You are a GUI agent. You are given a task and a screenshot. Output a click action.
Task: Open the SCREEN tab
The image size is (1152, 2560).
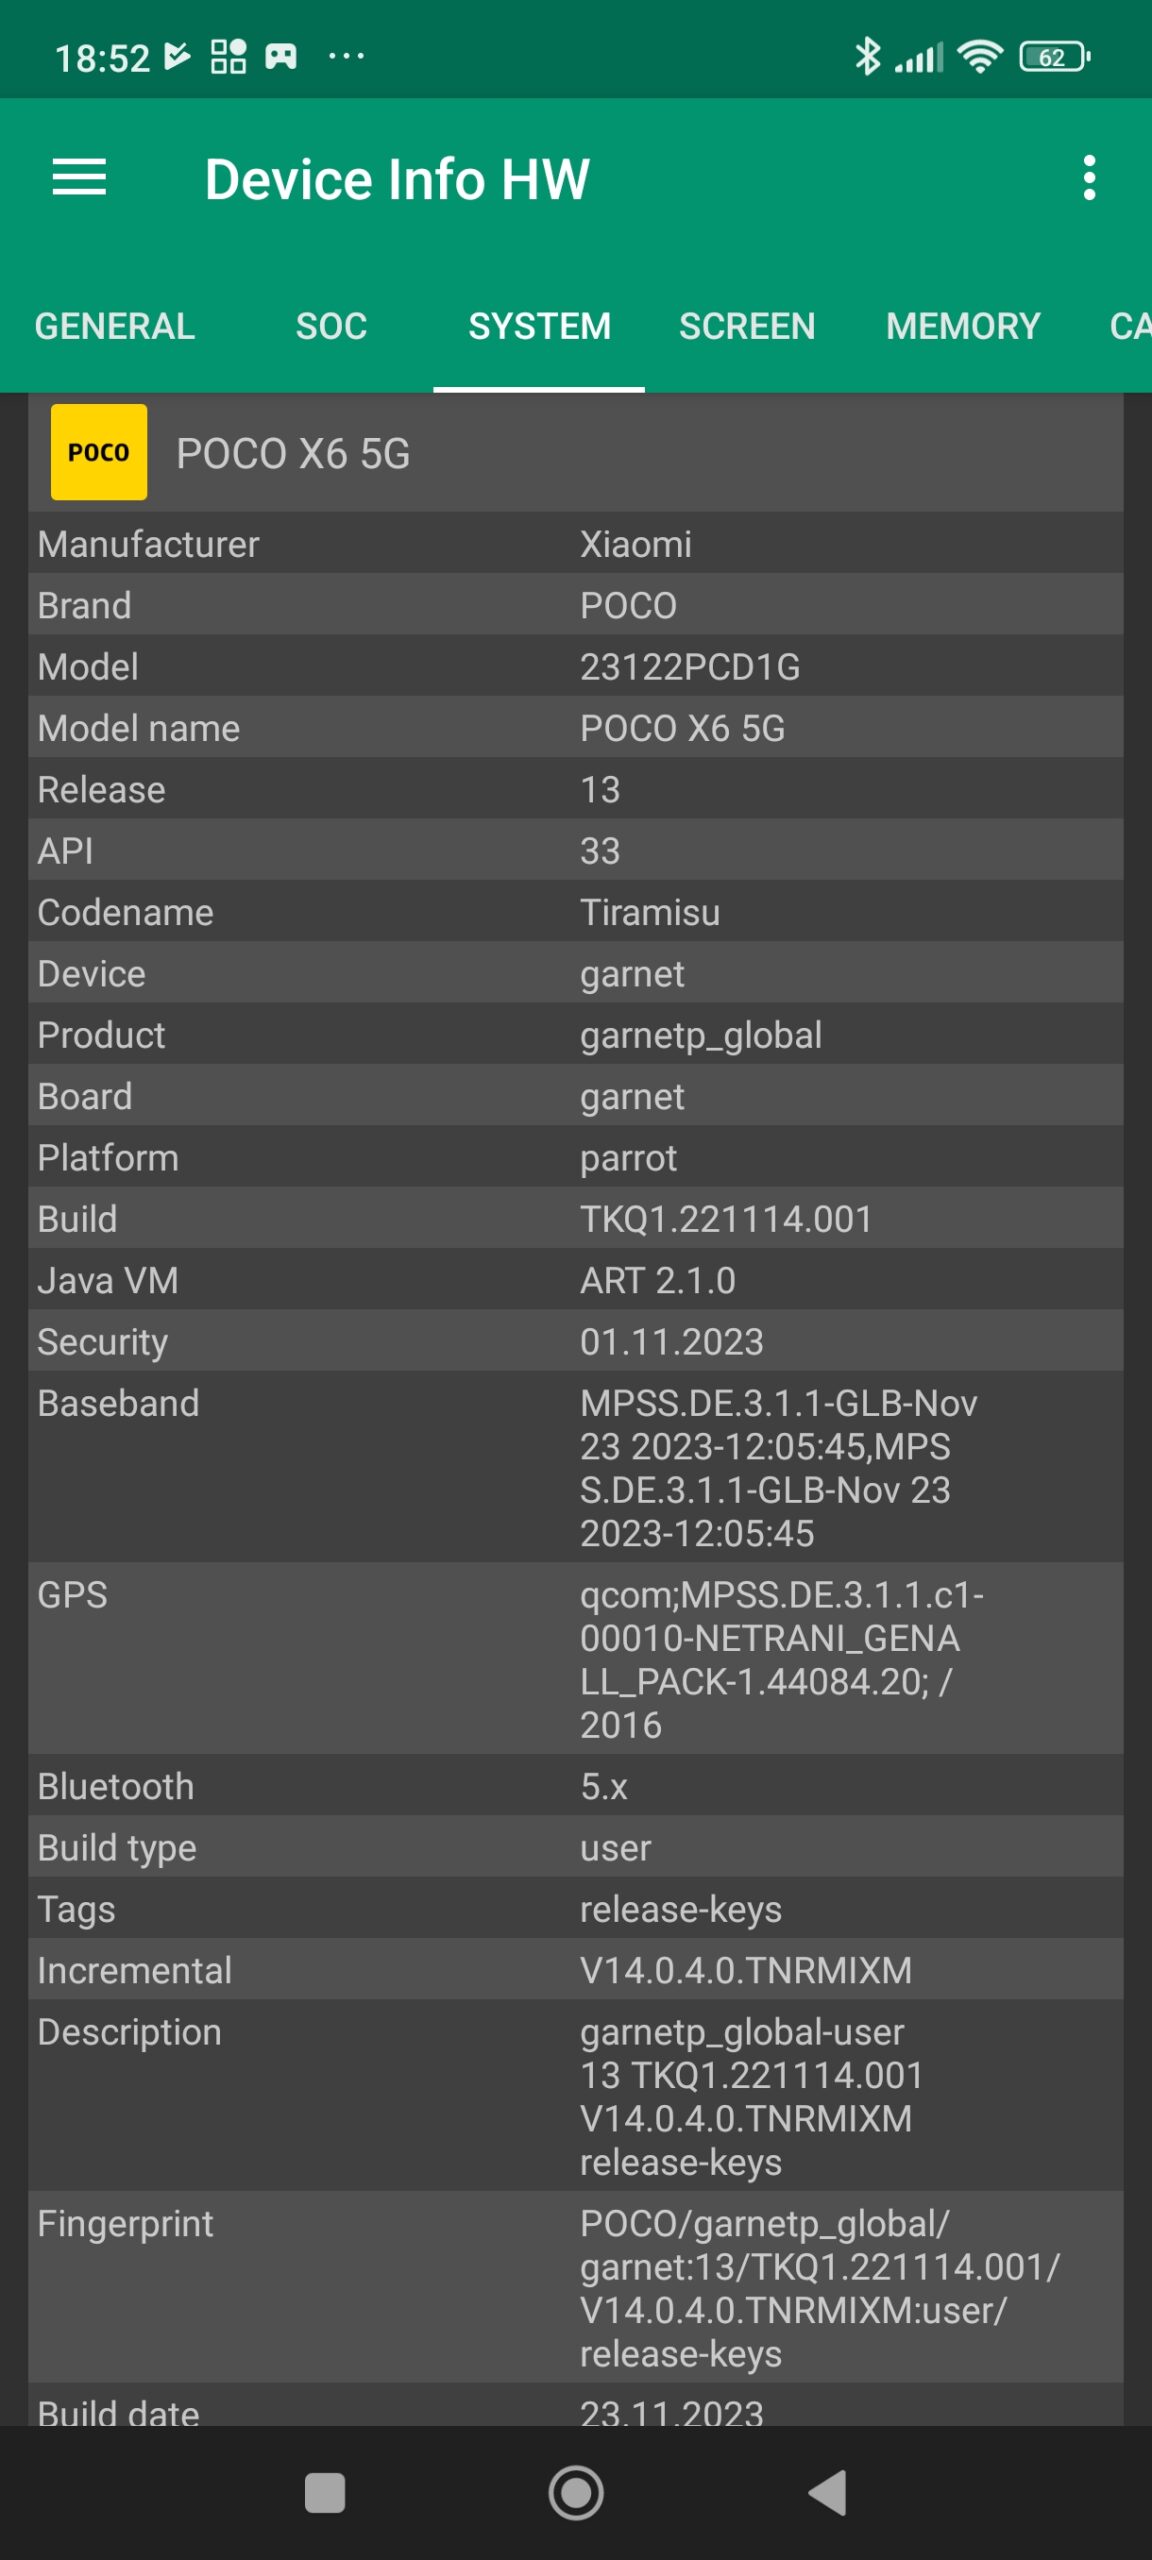(x=747, y=326)
